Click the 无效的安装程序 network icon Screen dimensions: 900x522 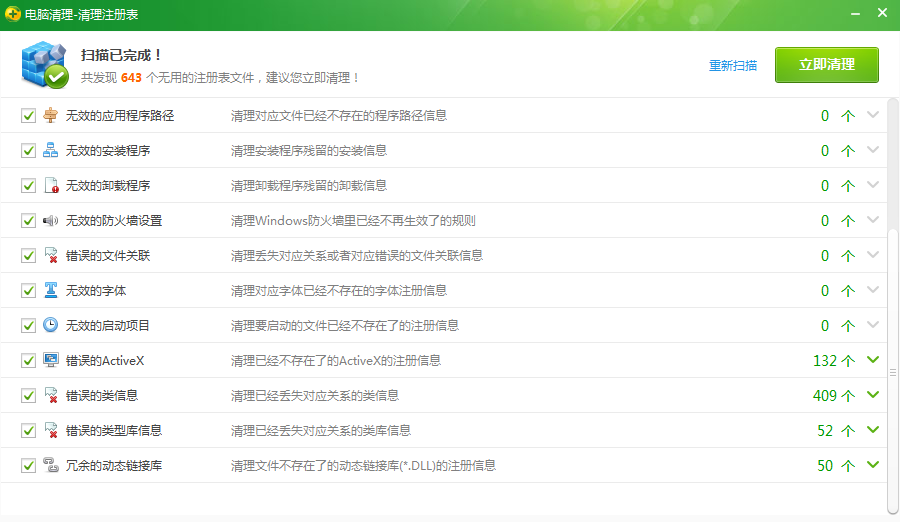[x=51, y=150]
